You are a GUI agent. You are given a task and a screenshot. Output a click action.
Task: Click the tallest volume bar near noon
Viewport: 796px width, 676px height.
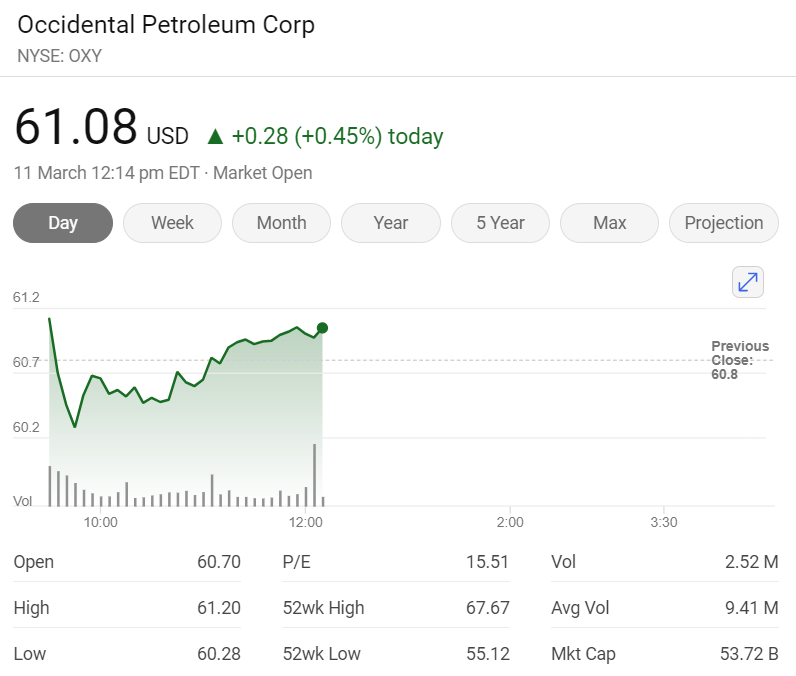pyautogui.click(x=315, y=475)
